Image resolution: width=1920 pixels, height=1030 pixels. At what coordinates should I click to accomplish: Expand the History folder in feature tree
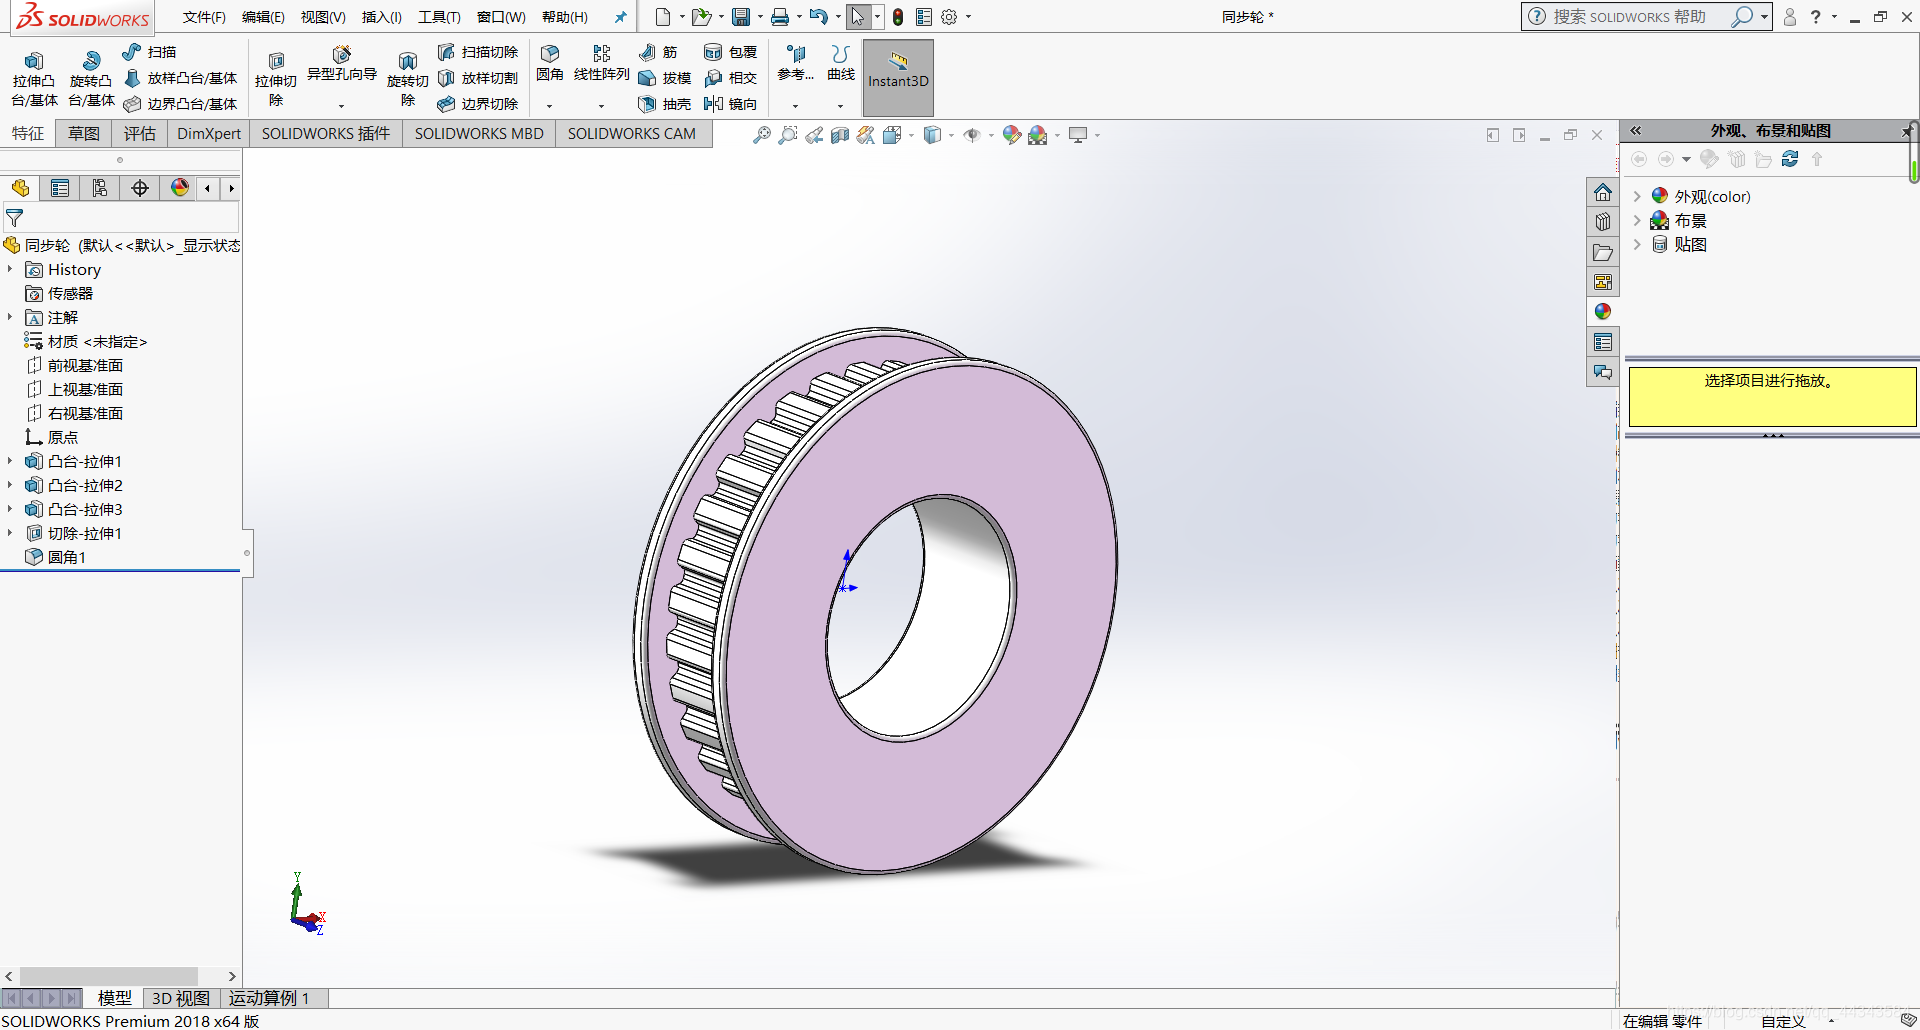10,270
